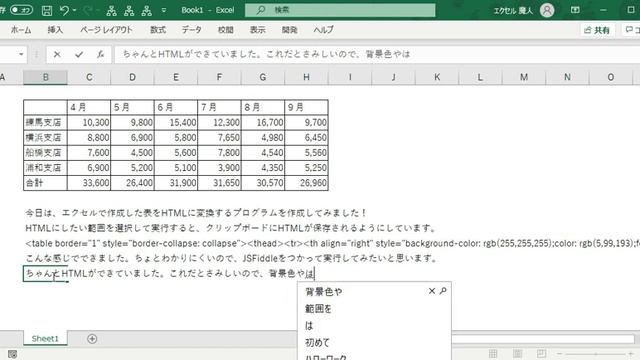Switch to Page Layout view icon
This screenshot has width=640, height=360.
(517, 353)
